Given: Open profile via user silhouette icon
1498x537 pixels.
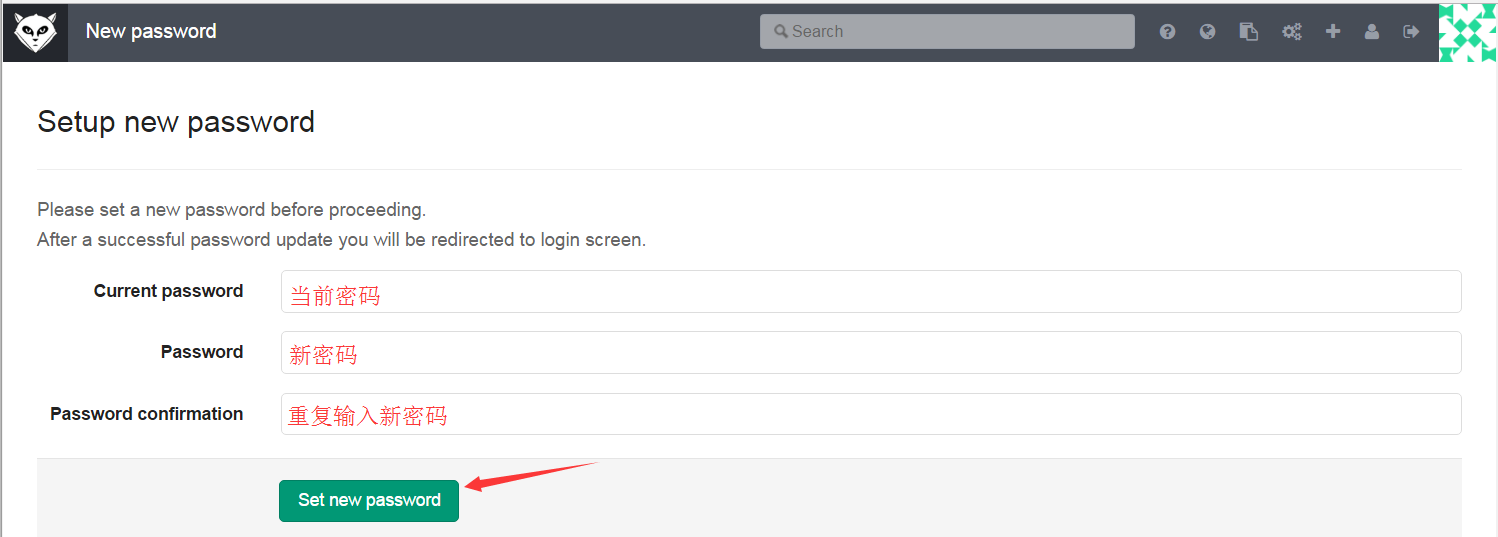Looking at the screenshot, I should [1372, 32].
